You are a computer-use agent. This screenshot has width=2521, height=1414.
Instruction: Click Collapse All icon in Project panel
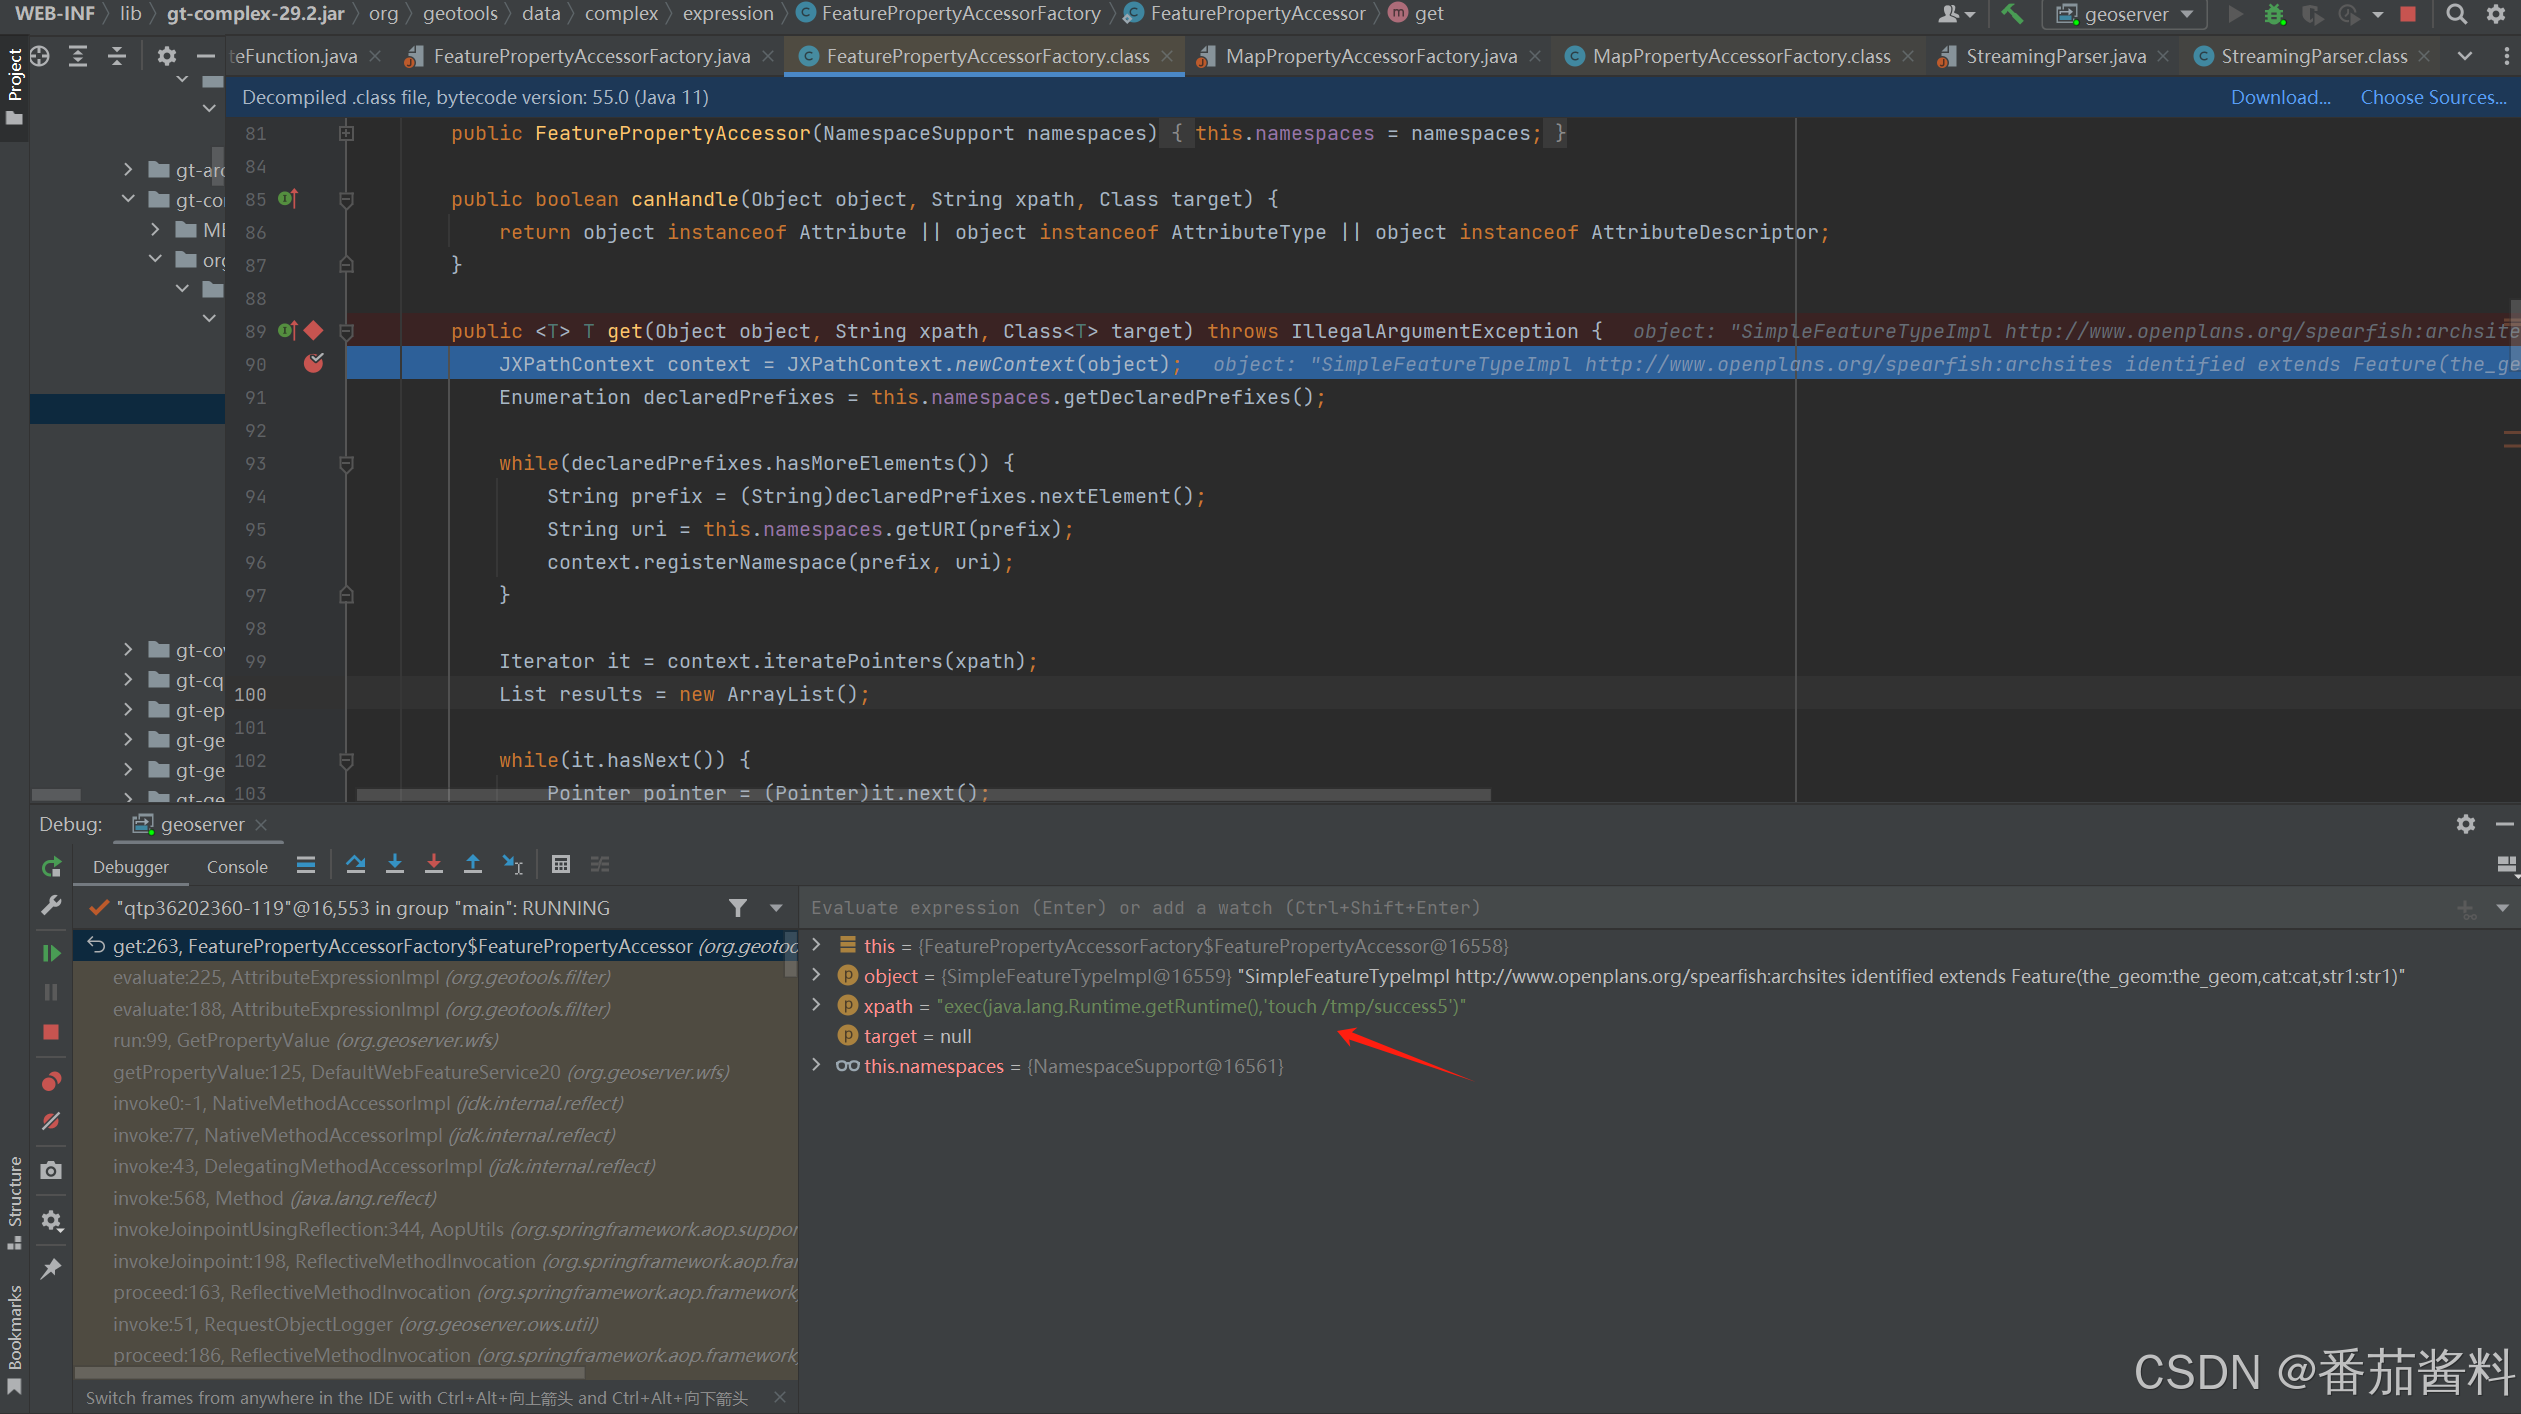click(x=117, y=56)
